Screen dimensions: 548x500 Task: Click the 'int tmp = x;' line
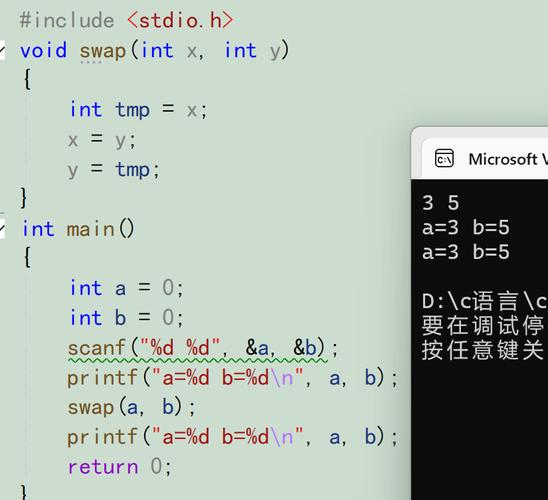pos(138,110)
